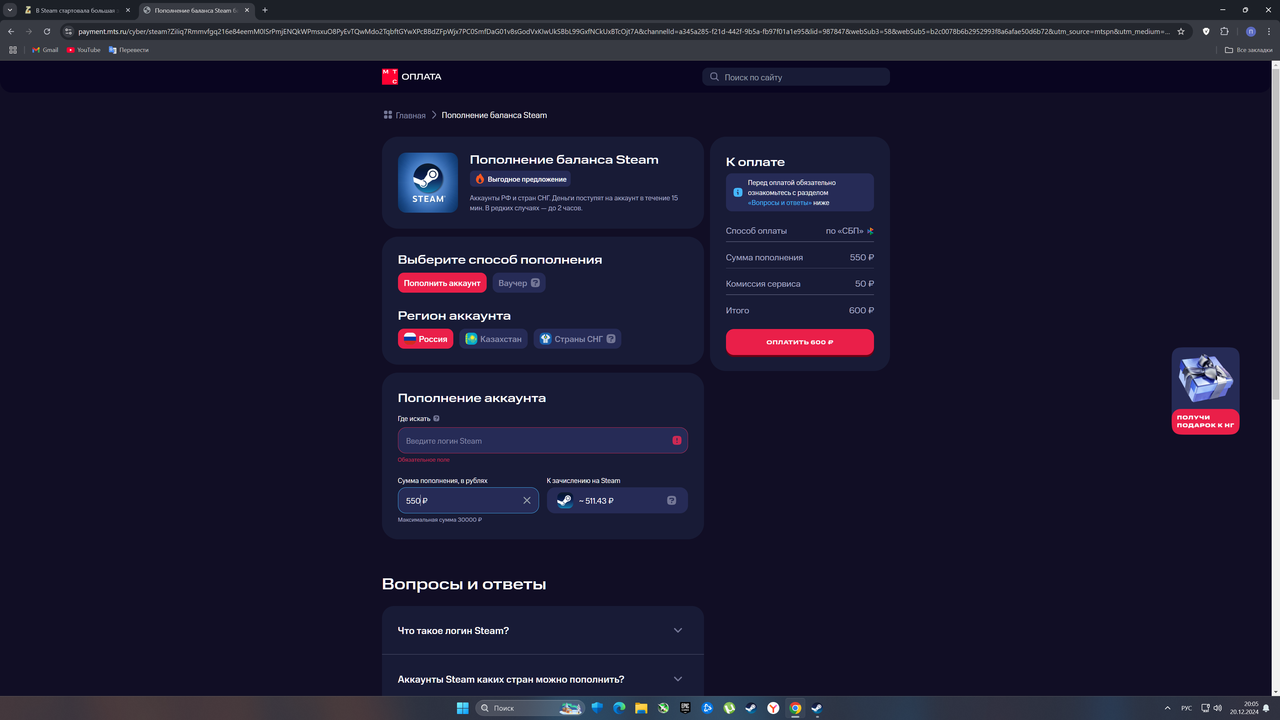
Task: Select Пополнить аккаунт top-up method
Action: pos(442,283)
